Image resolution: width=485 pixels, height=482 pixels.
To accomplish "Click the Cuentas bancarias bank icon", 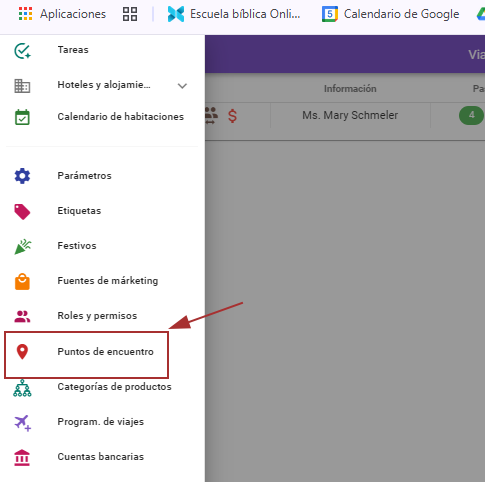I will coord(22,457).
